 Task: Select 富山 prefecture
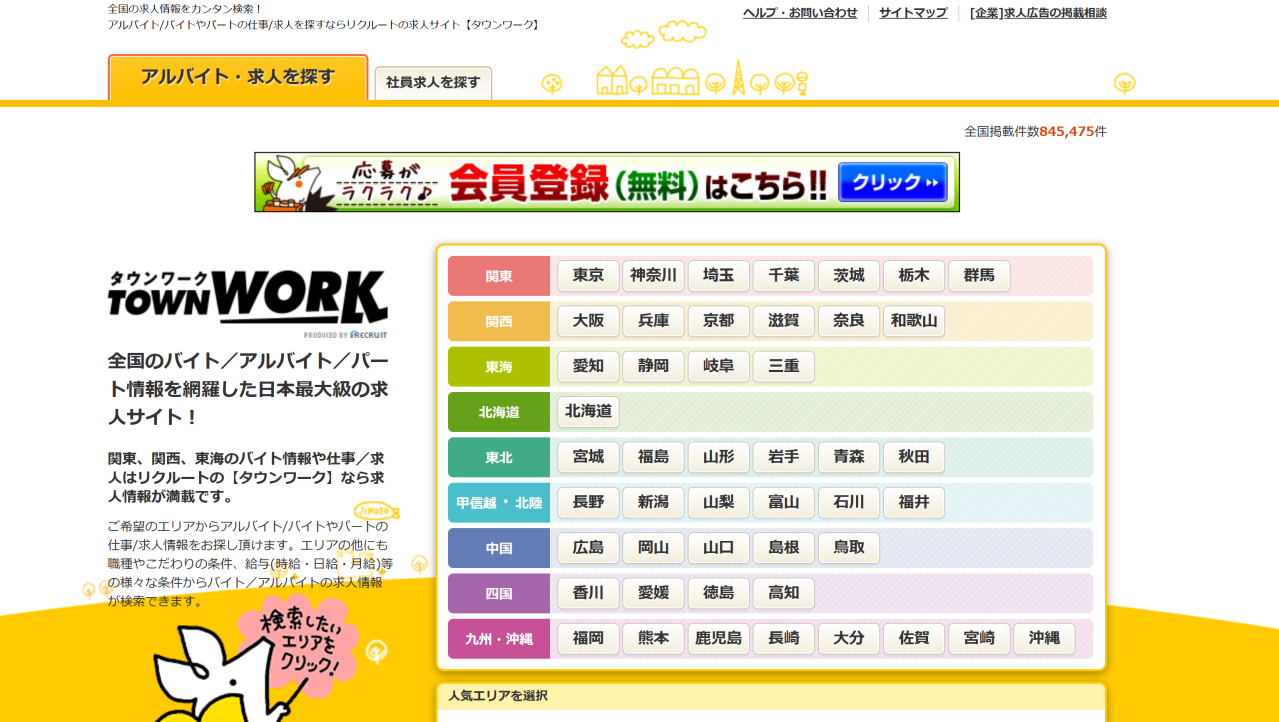click(783, 502)
